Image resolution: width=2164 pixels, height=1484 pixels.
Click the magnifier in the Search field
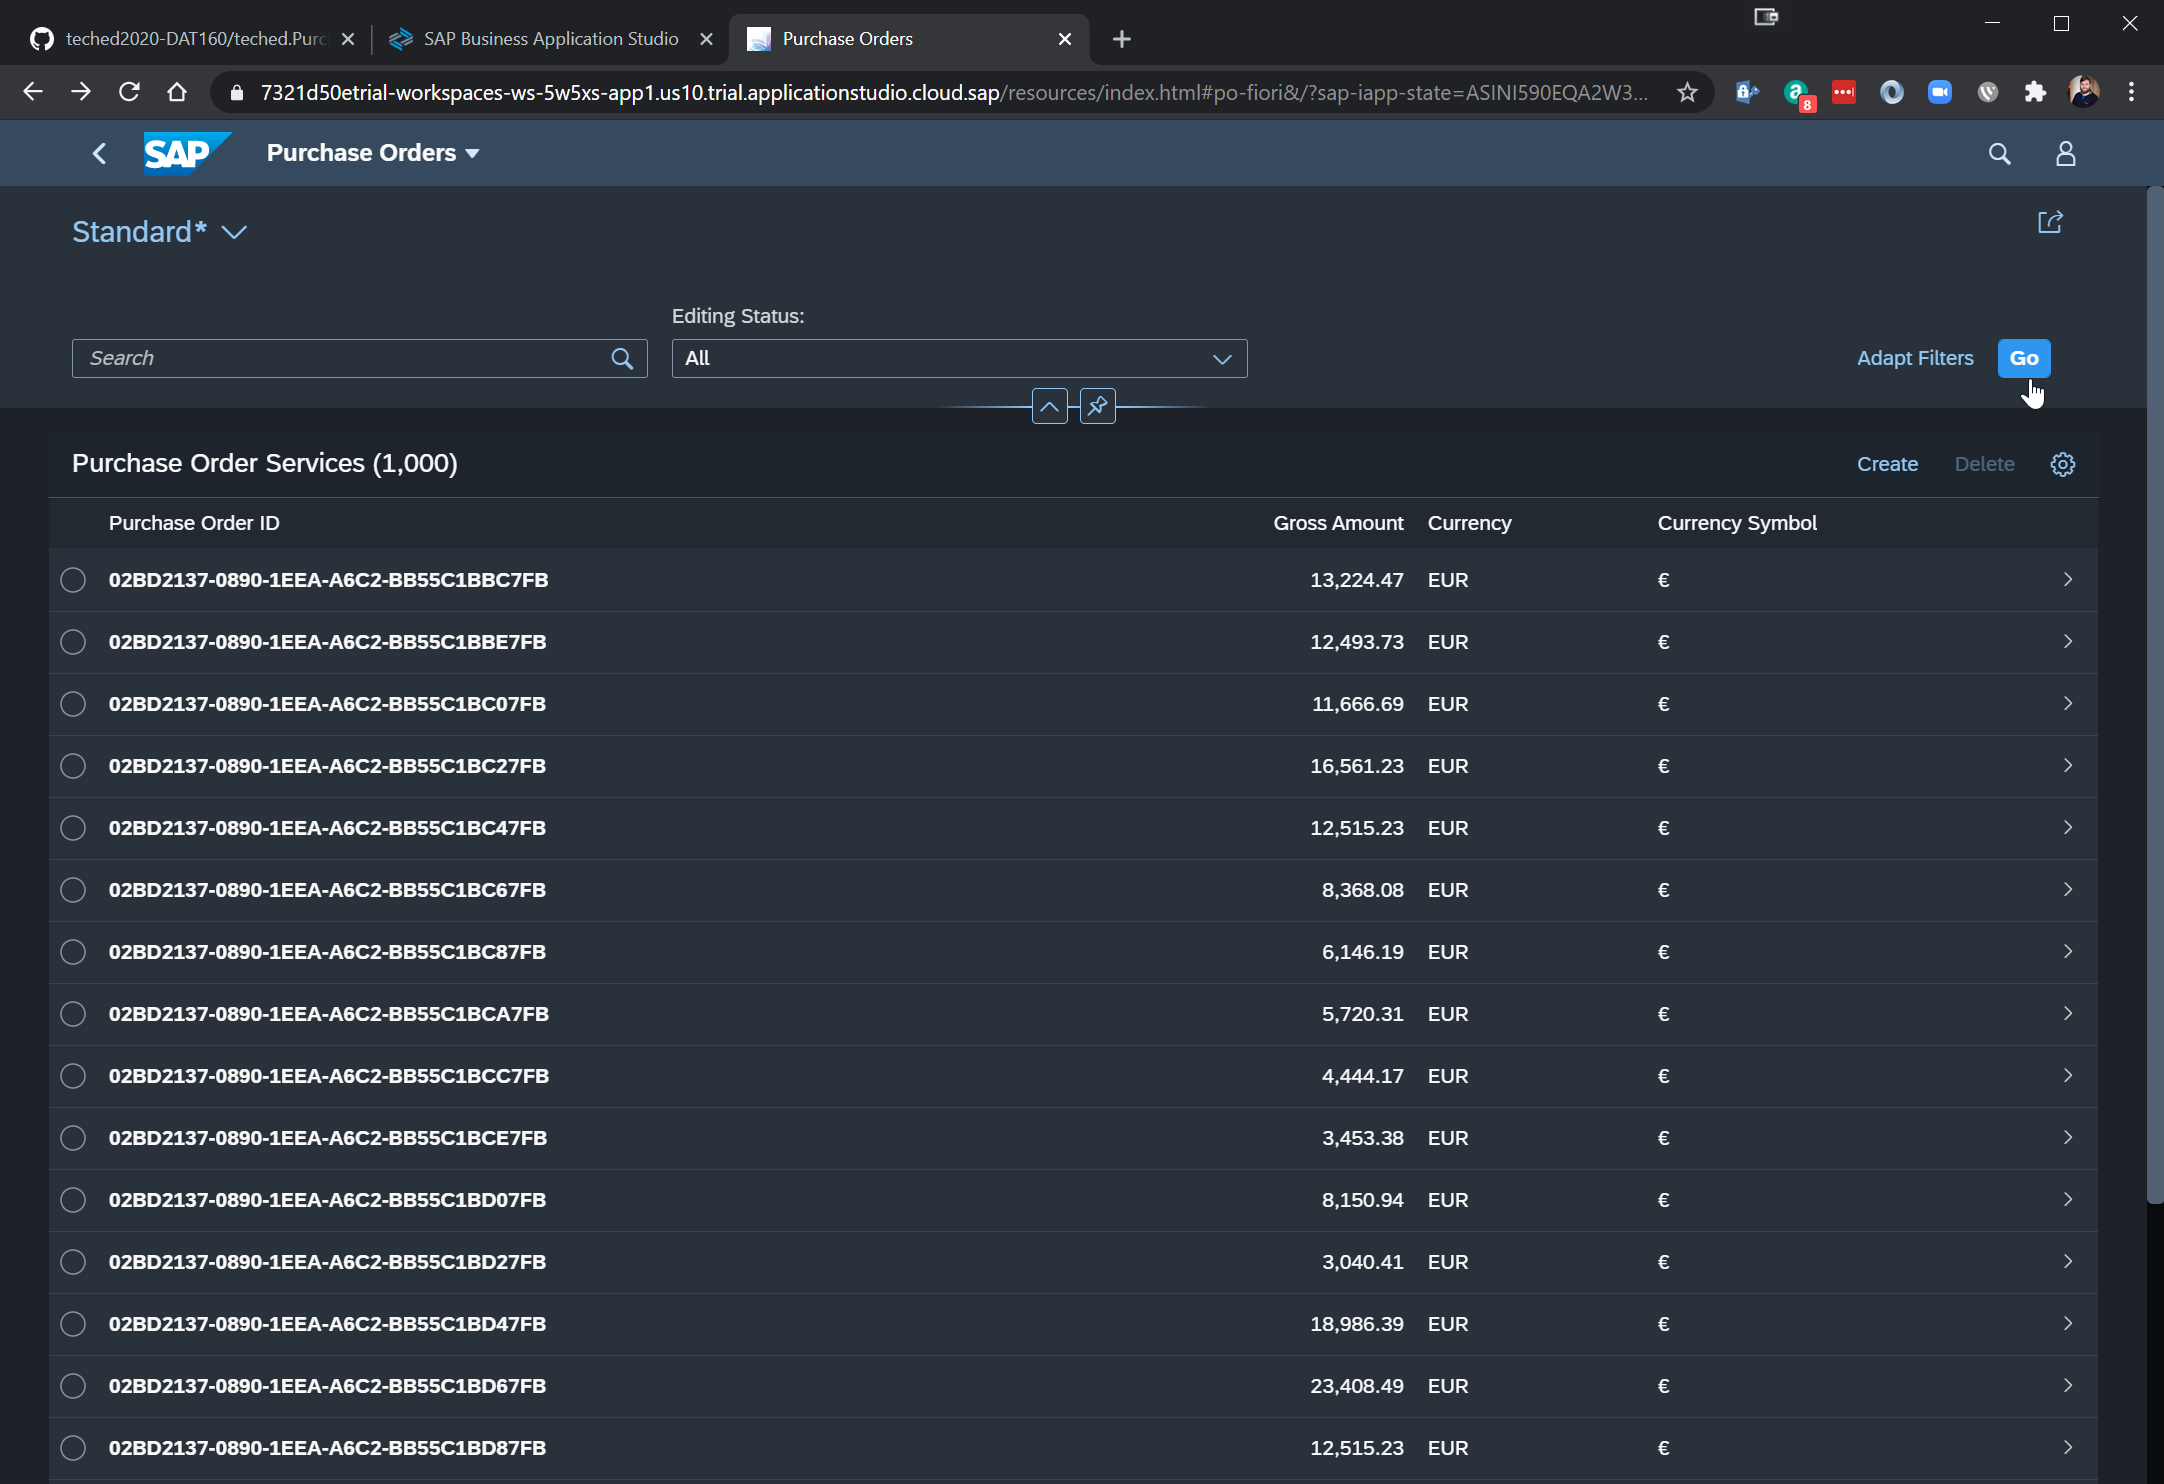click(622, 359)
